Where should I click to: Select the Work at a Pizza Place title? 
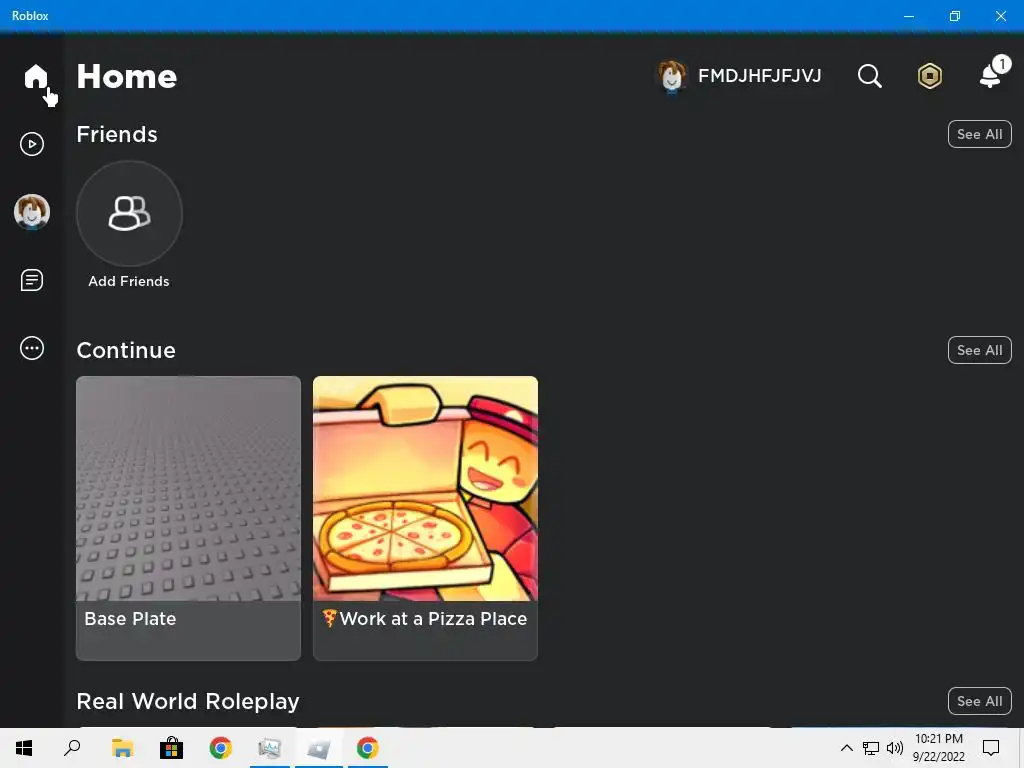(x=425, y=618)
